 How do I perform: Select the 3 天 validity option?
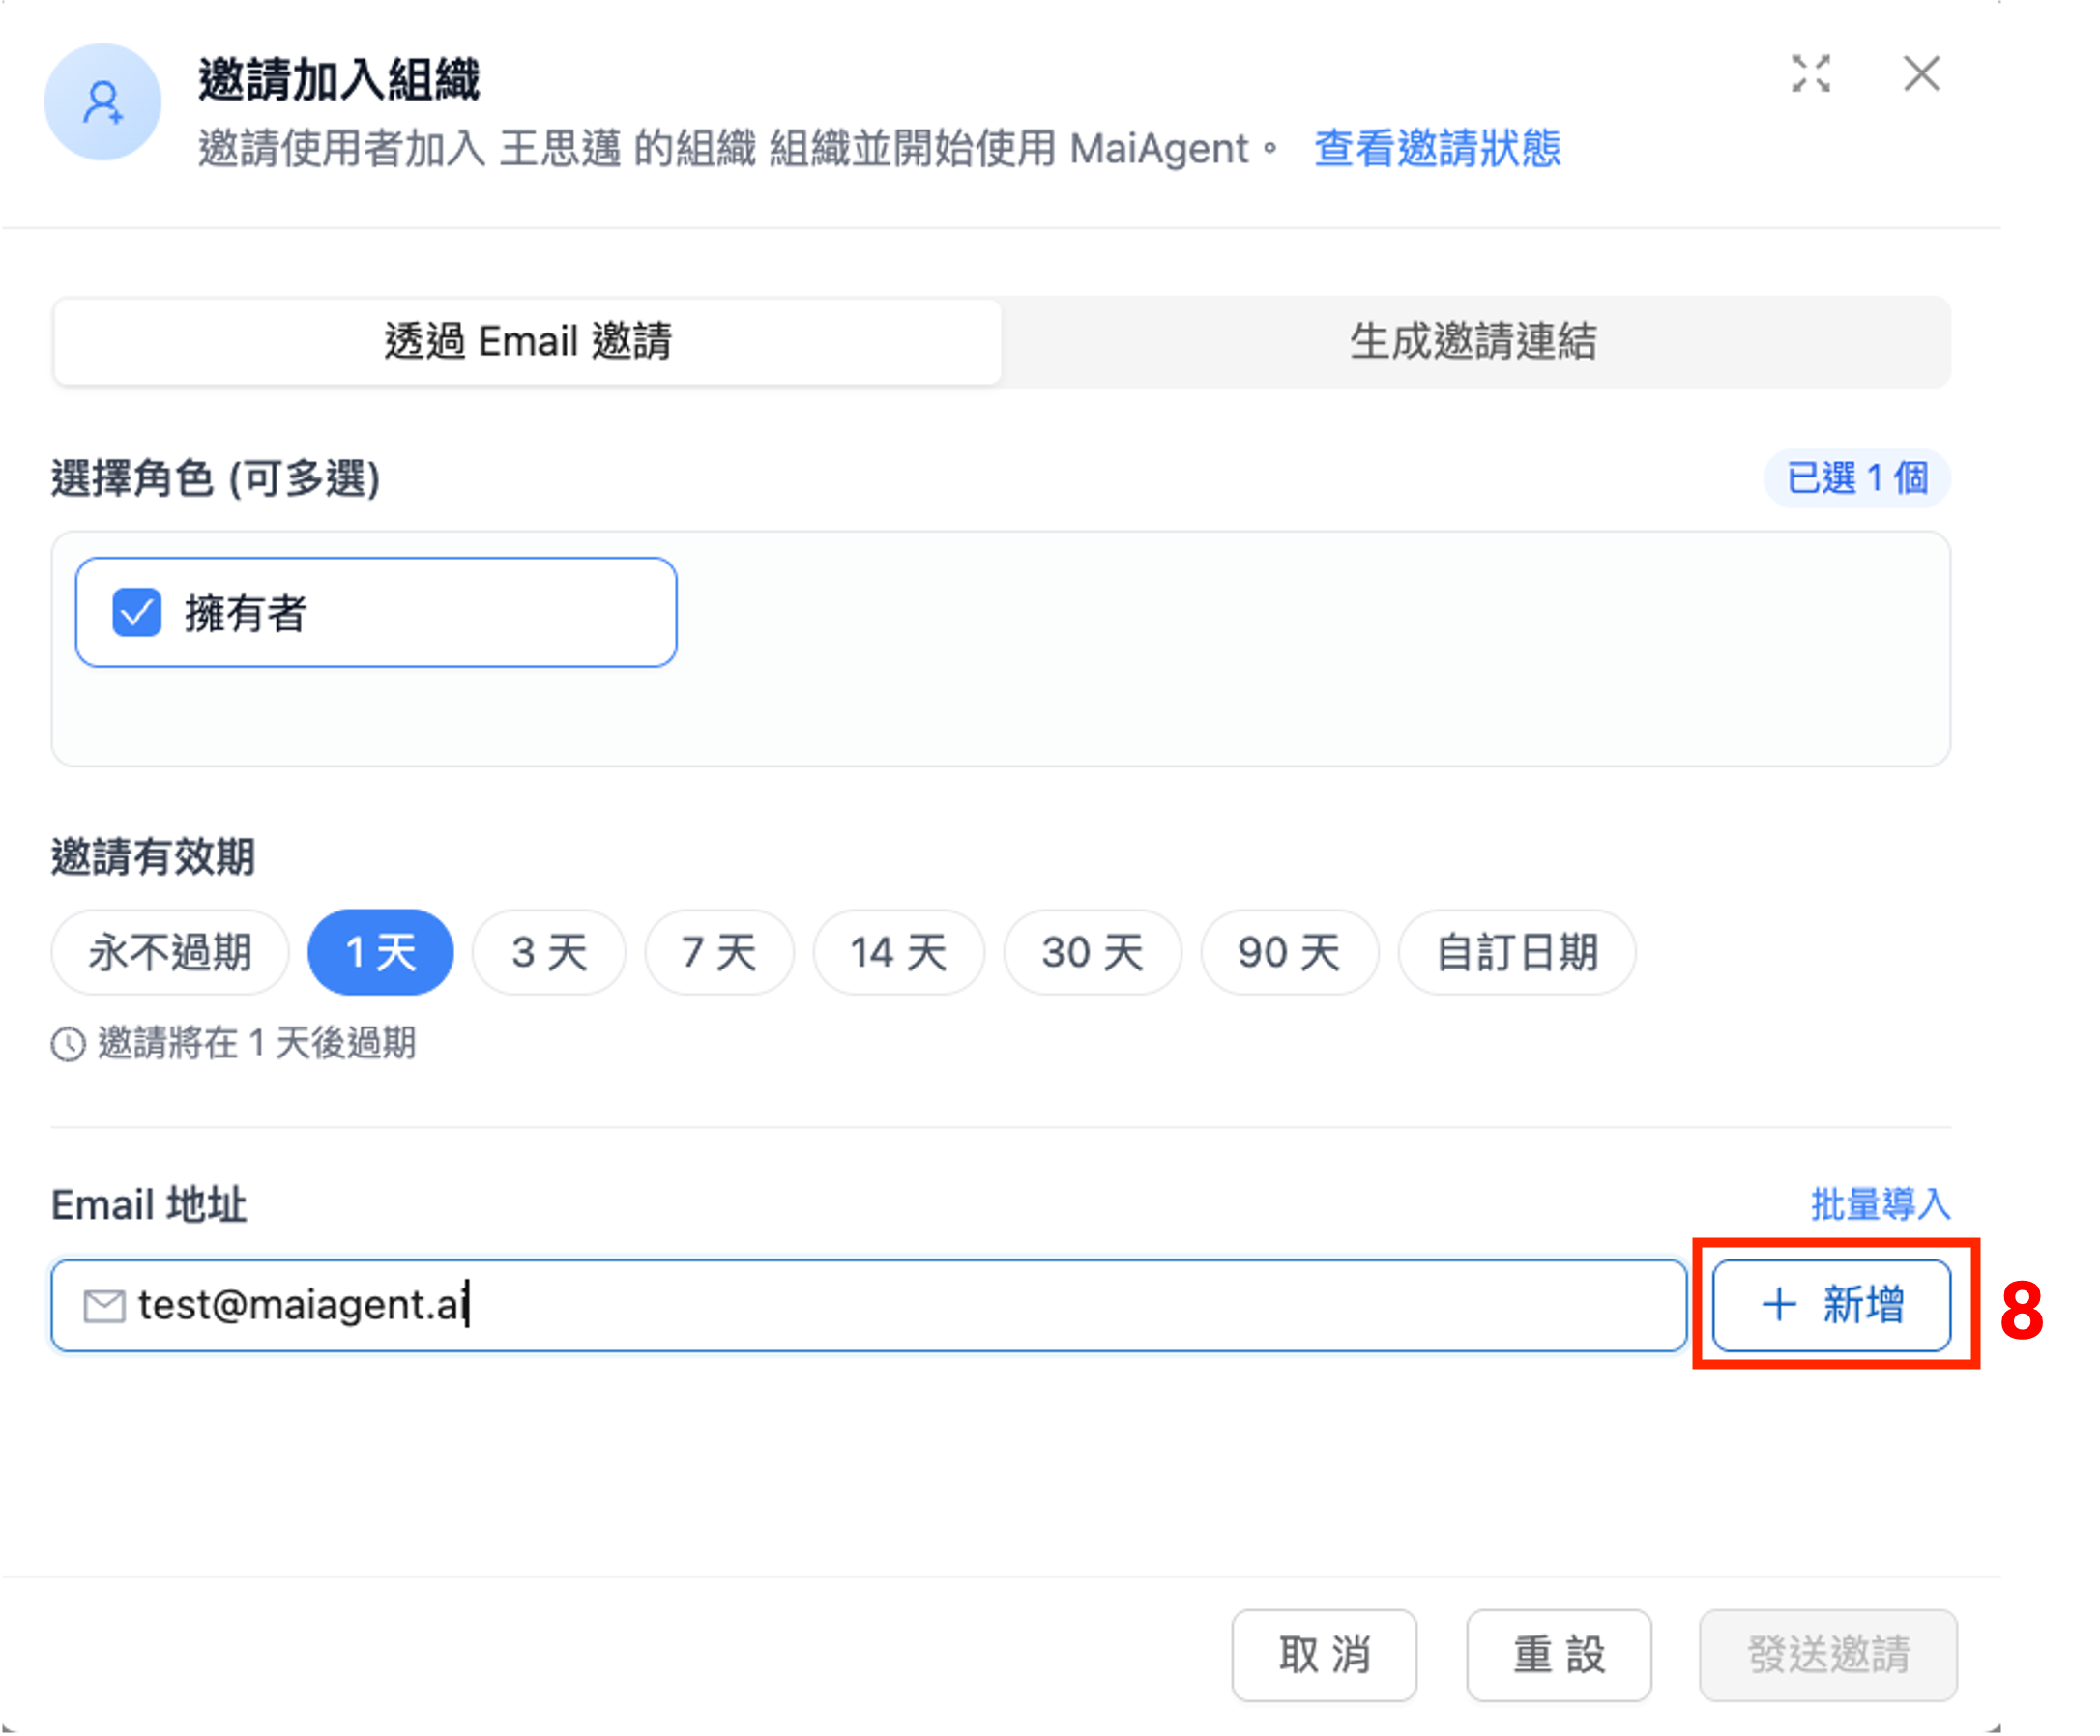pos(549,952)
